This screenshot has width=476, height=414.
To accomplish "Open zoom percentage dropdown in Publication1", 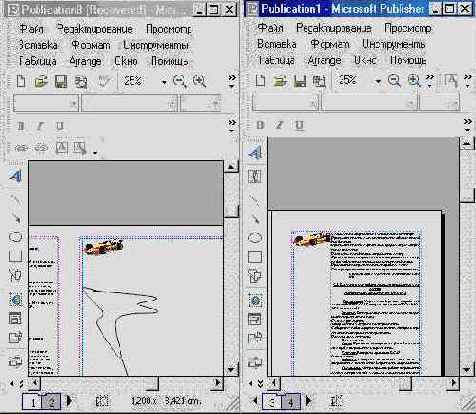I will [x=378, y=81].
